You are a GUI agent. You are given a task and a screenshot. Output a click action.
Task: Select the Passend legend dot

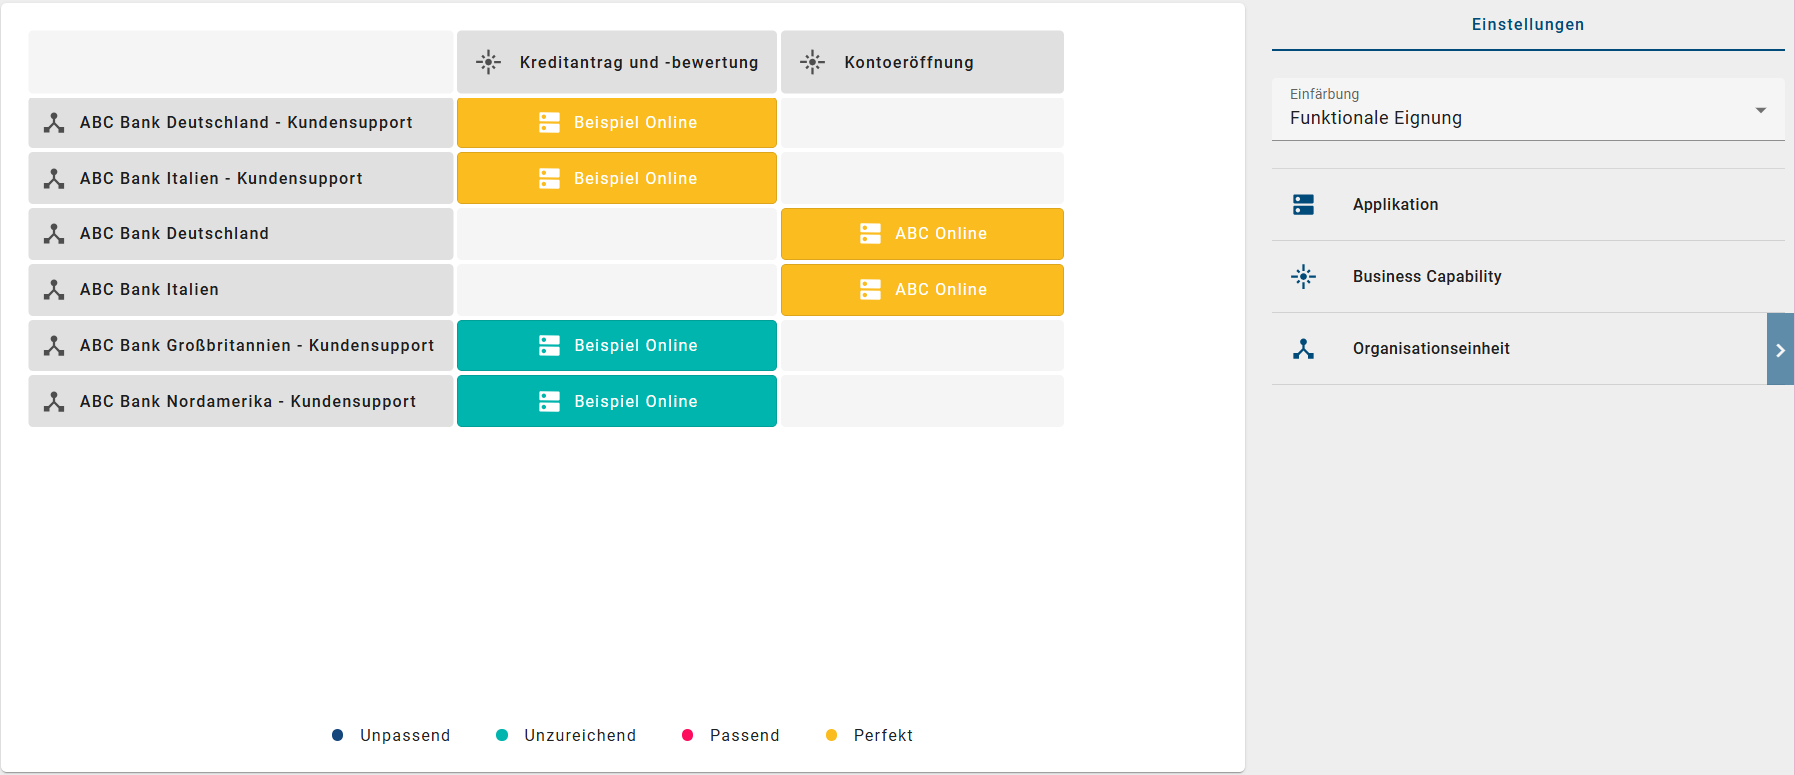687,735
